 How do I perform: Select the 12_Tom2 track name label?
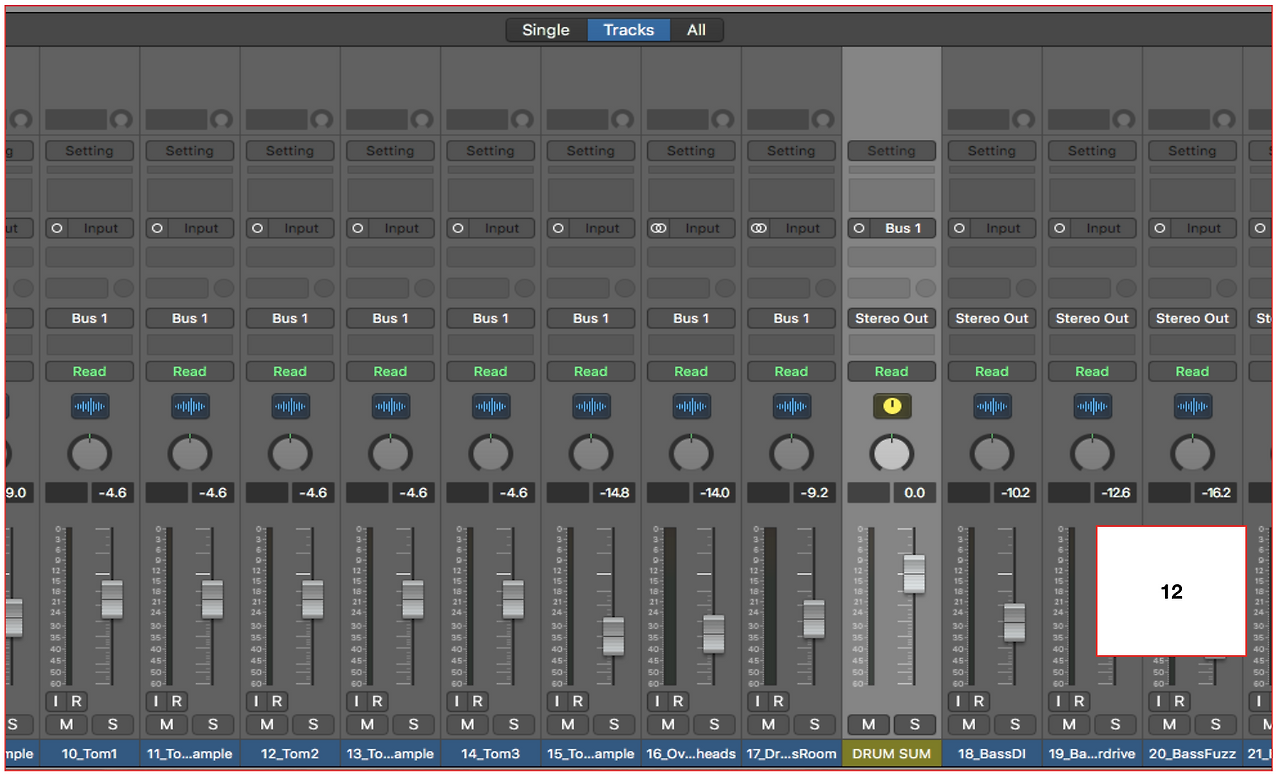290,754
